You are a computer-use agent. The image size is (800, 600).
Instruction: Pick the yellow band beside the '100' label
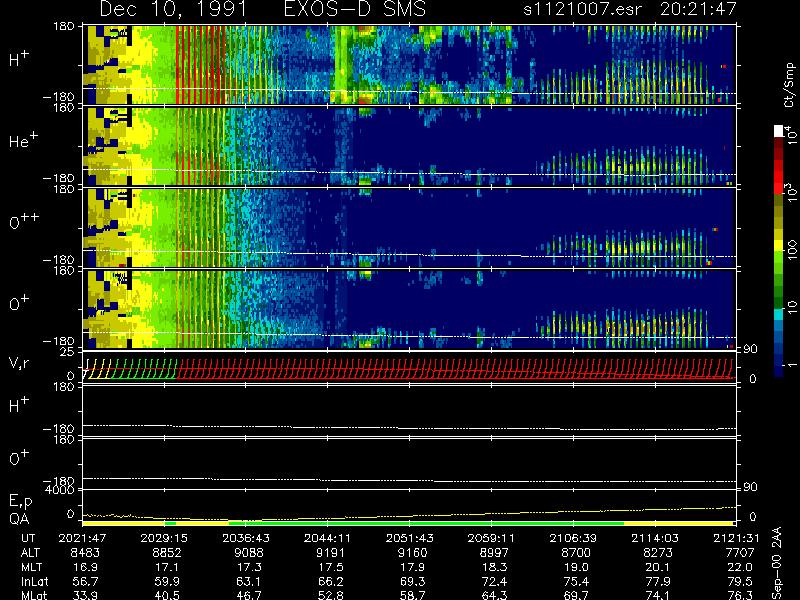[x=778, y=246]
